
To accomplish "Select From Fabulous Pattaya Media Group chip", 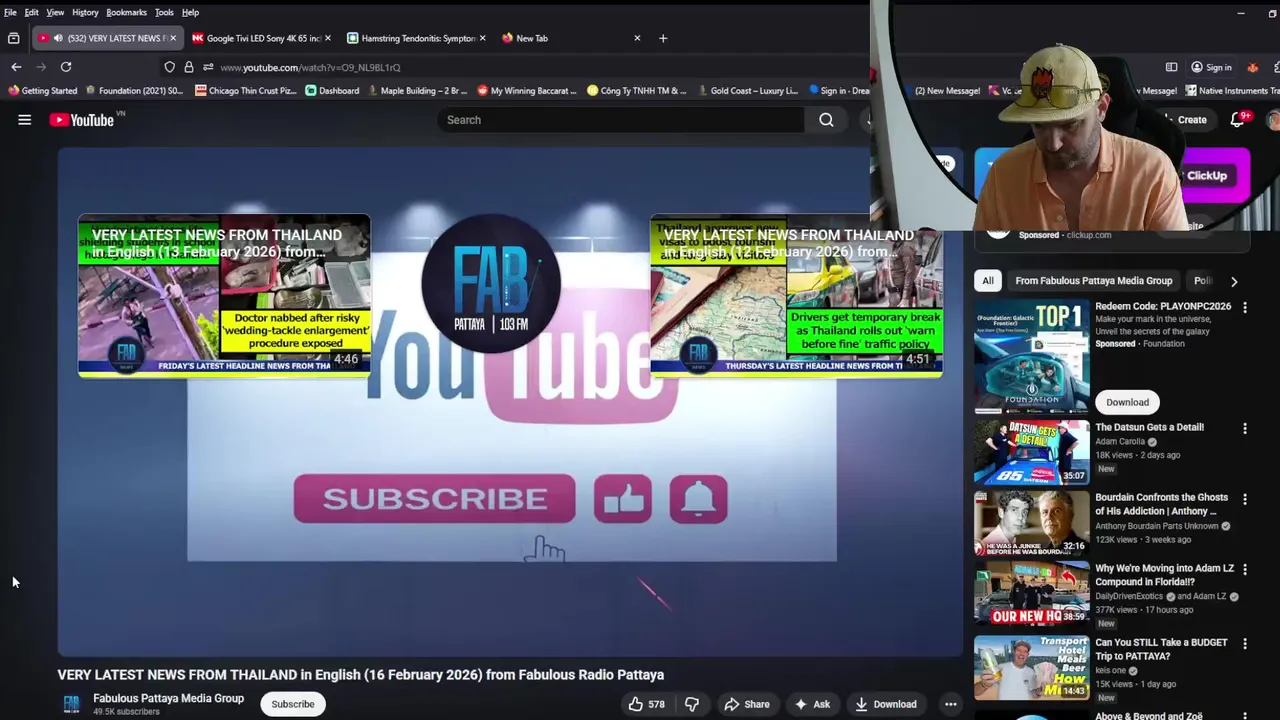I will [x=1093, y=281].
